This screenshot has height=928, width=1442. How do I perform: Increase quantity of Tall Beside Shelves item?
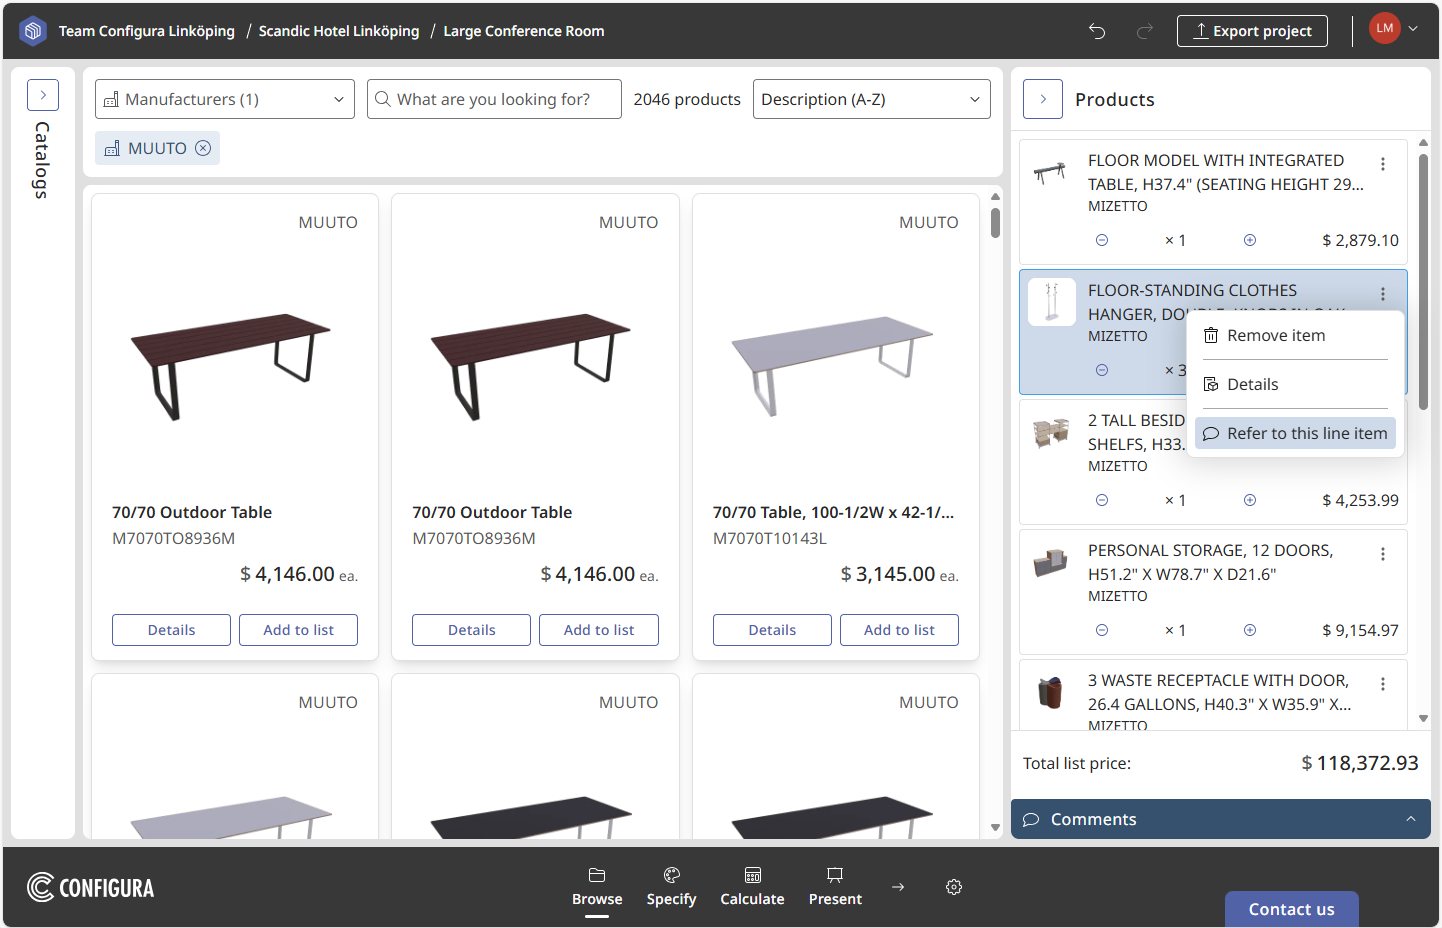coord(1250,500)
